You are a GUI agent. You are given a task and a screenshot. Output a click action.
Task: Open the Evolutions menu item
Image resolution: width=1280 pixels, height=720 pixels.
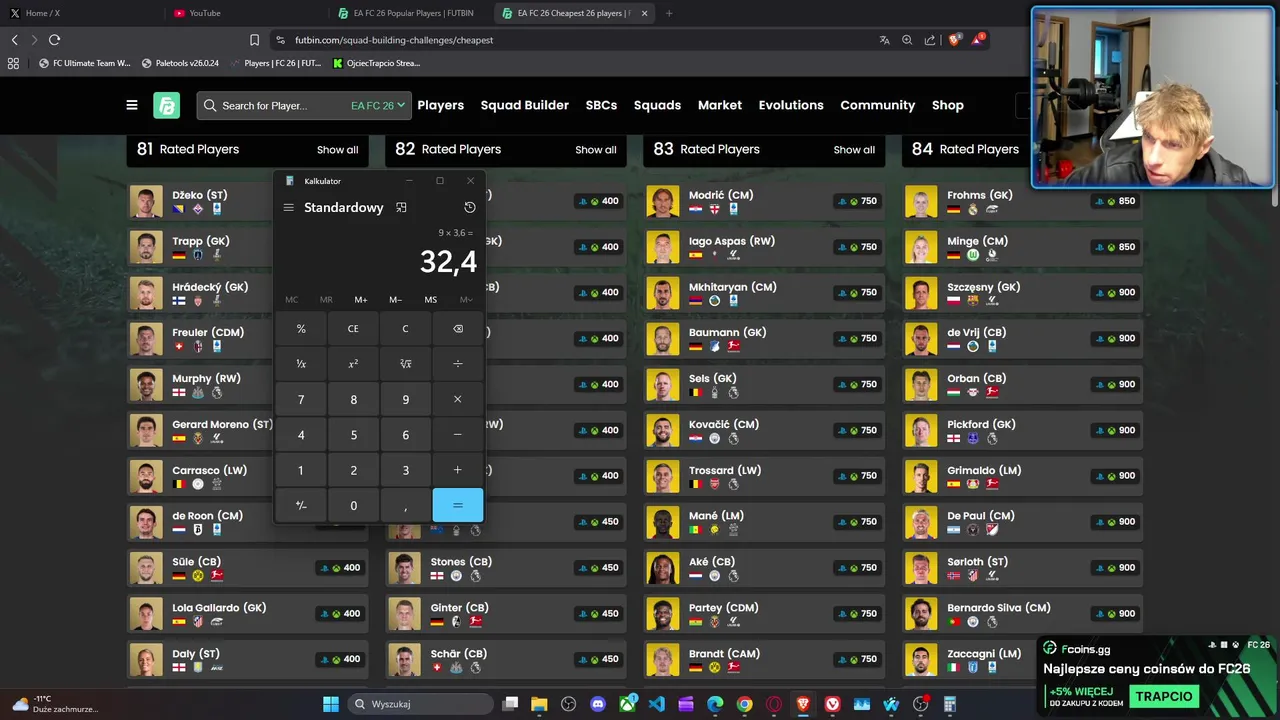point(791,105)
